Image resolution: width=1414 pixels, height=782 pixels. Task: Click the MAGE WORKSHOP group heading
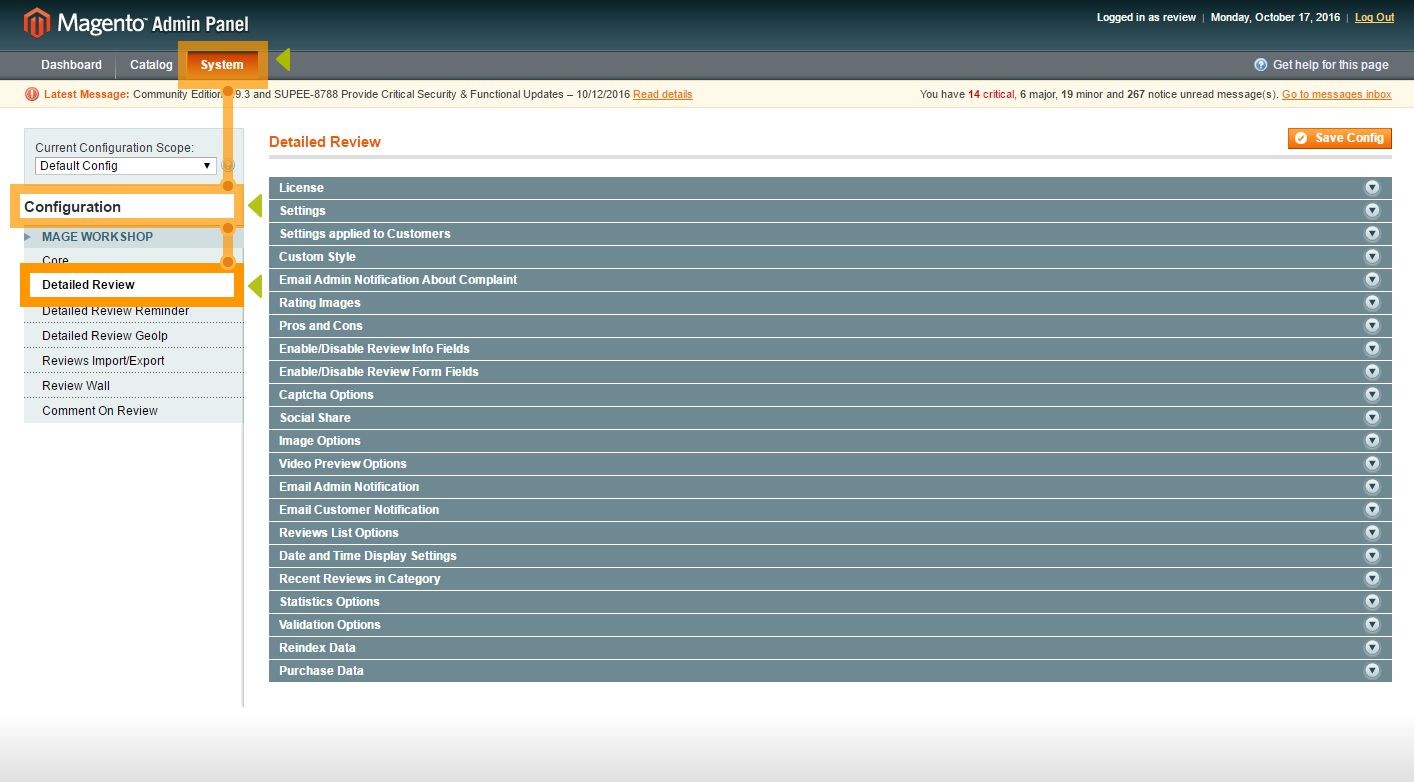97,237
